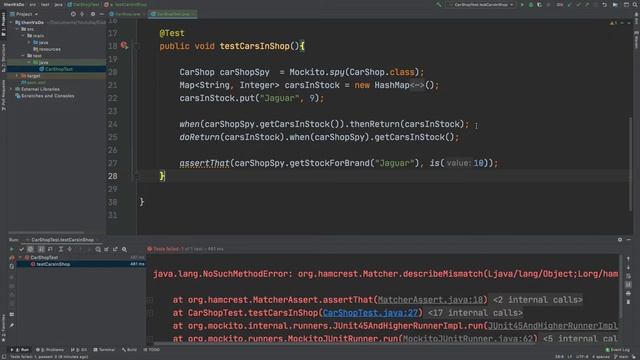The width and height of the screenshot is (640, 360).
Task: Open the Project tool window side tab
Action: point(3,24)
